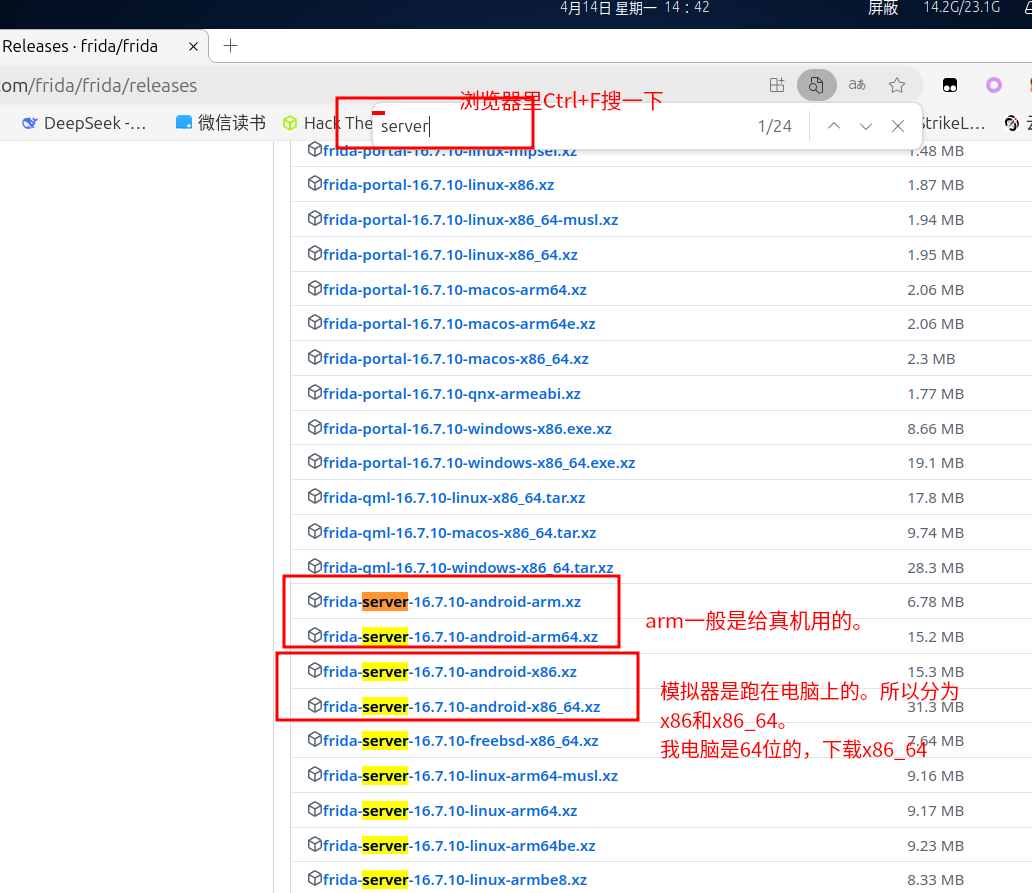The width and height of the screenshot is (1032, 893).
Task: Click the bookmark star icon
Action: [x=897, y=85]
